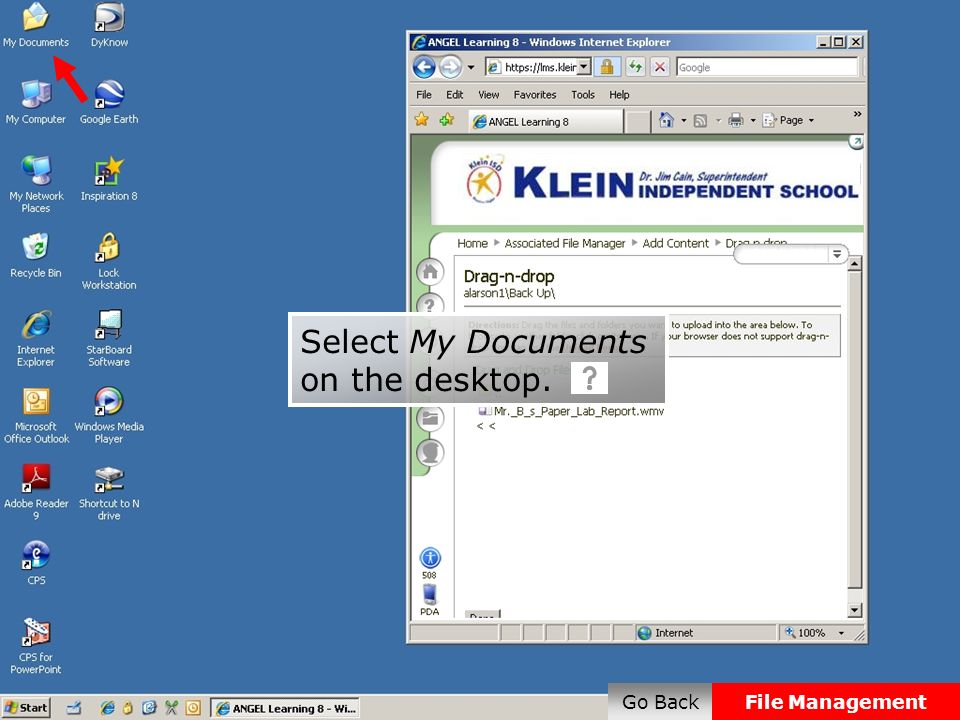
Task: Open the Help menu
Action: coord(619,95)
